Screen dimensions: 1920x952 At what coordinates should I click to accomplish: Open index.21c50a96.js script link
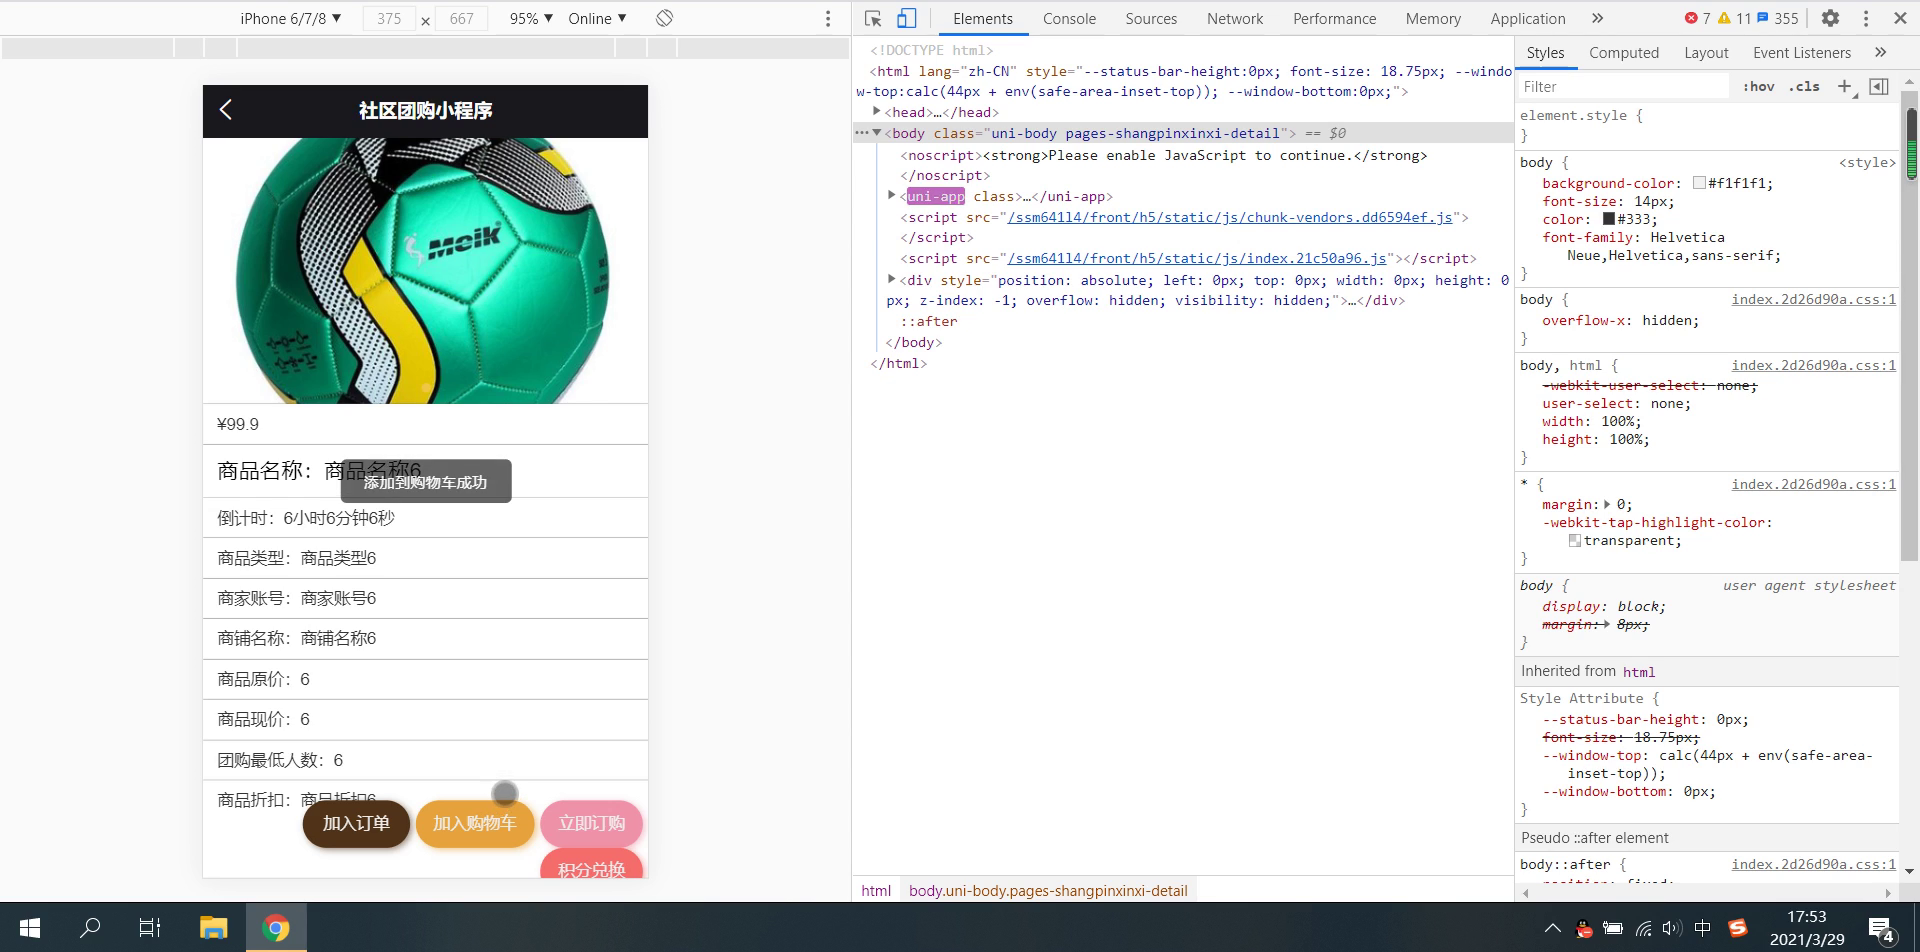coord(1197,258)
